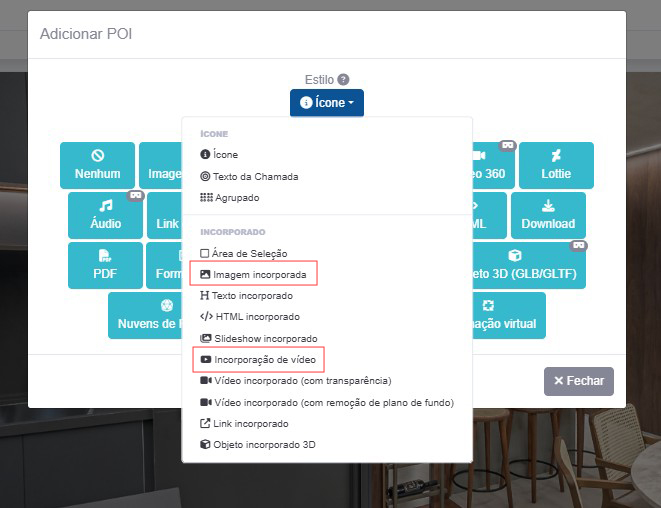The image size is (661, 508).
Task: Choose Texto da Chamada menu option
Action: click(255, 177)
